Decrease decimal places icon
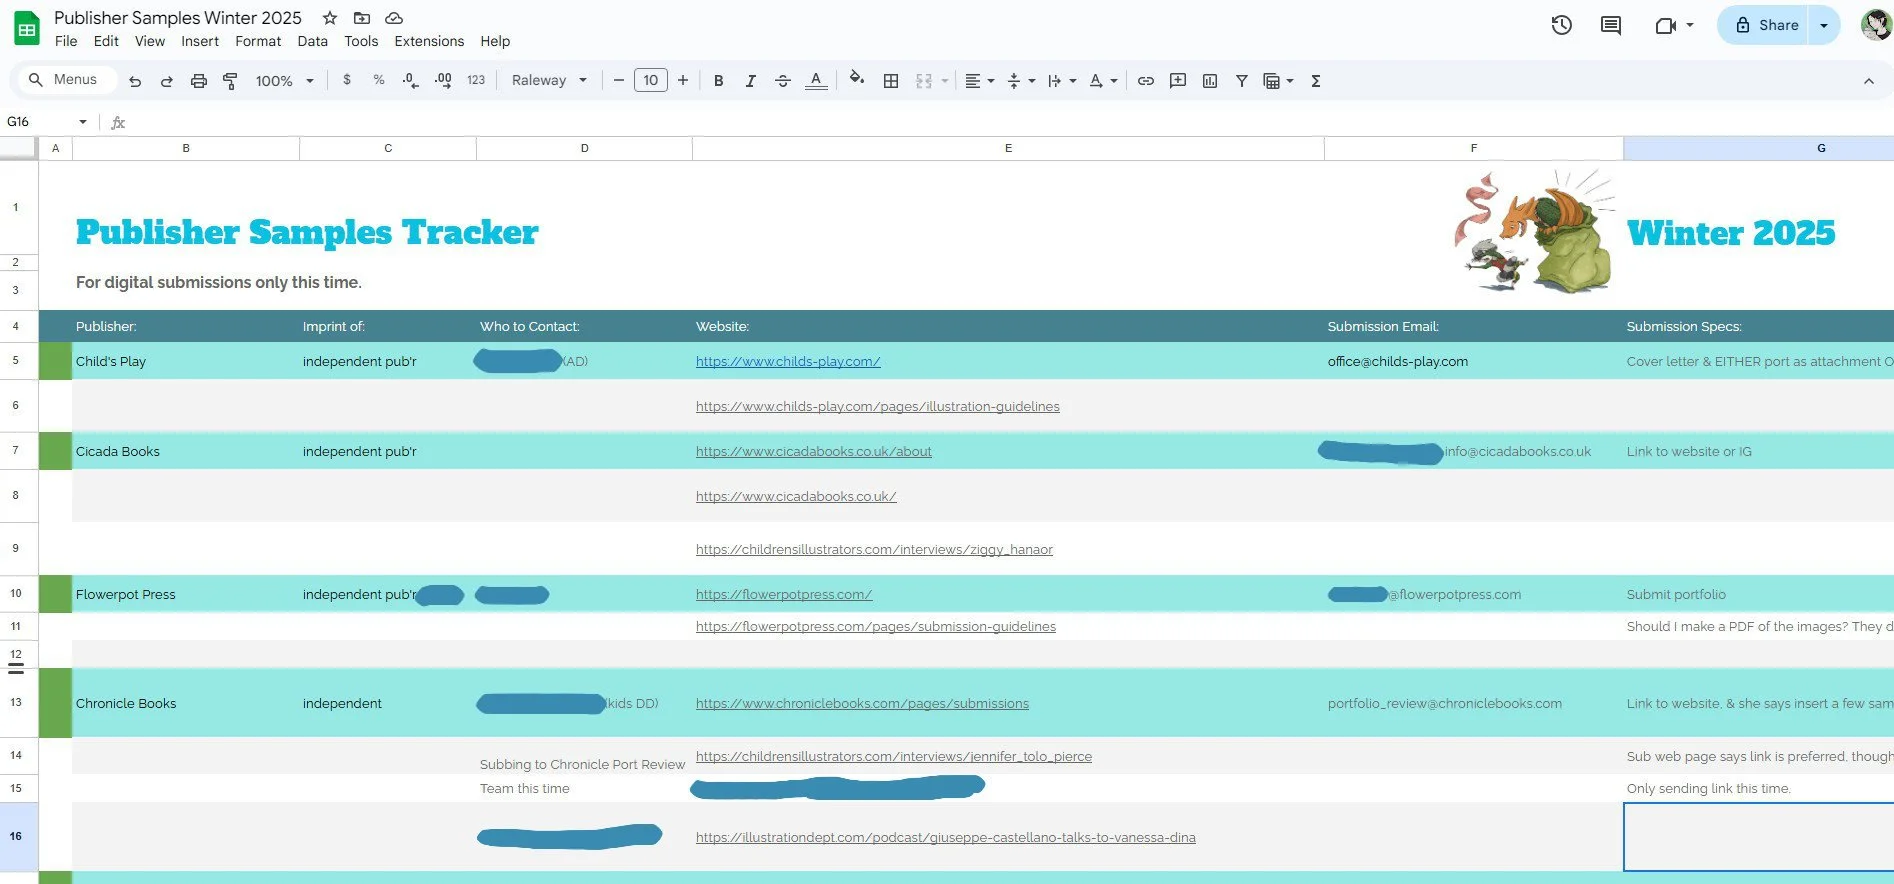This screenshot has height=884, width=1894. click(x=410, y=80)
